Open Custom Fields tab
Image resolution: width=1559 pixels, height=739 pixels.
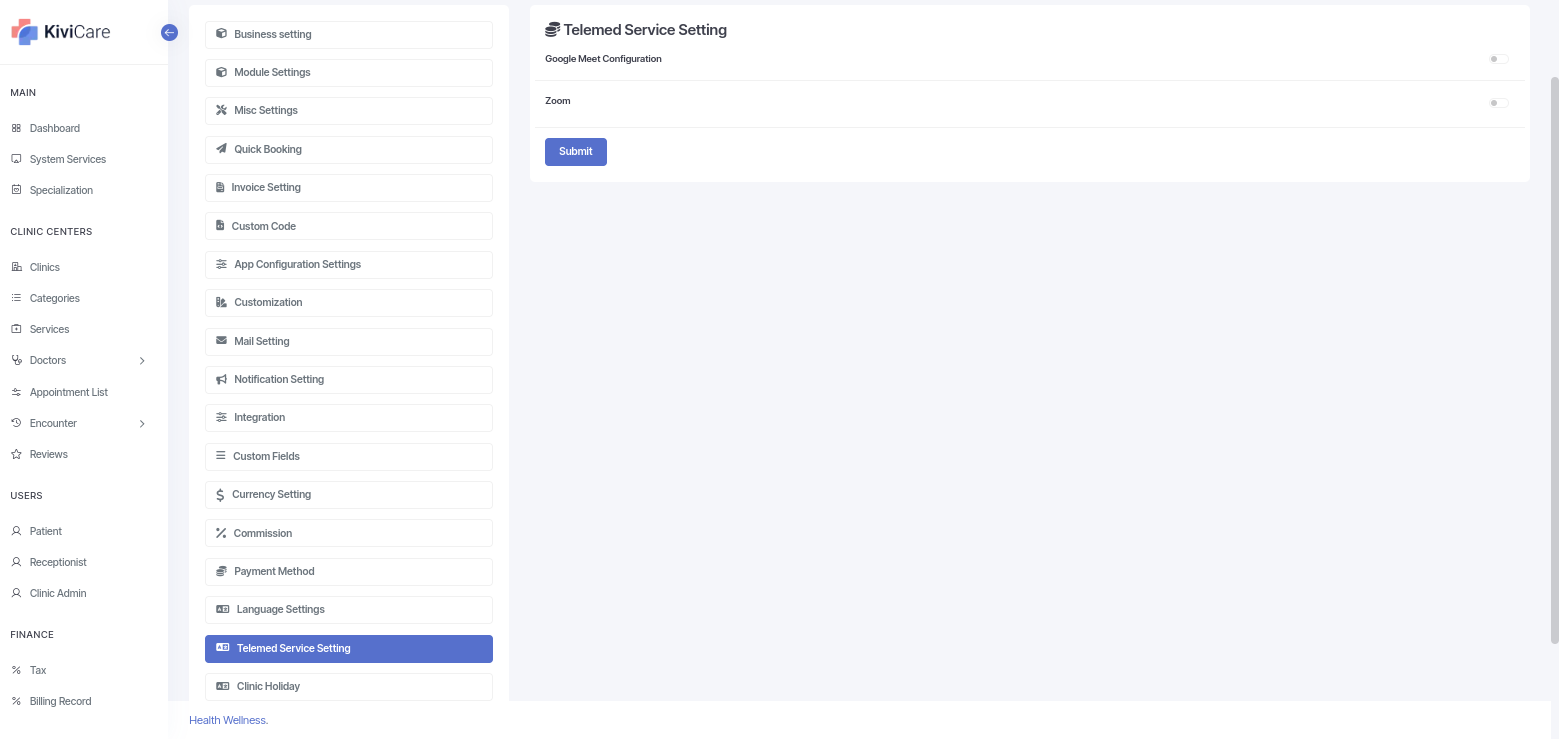(349, 456)
